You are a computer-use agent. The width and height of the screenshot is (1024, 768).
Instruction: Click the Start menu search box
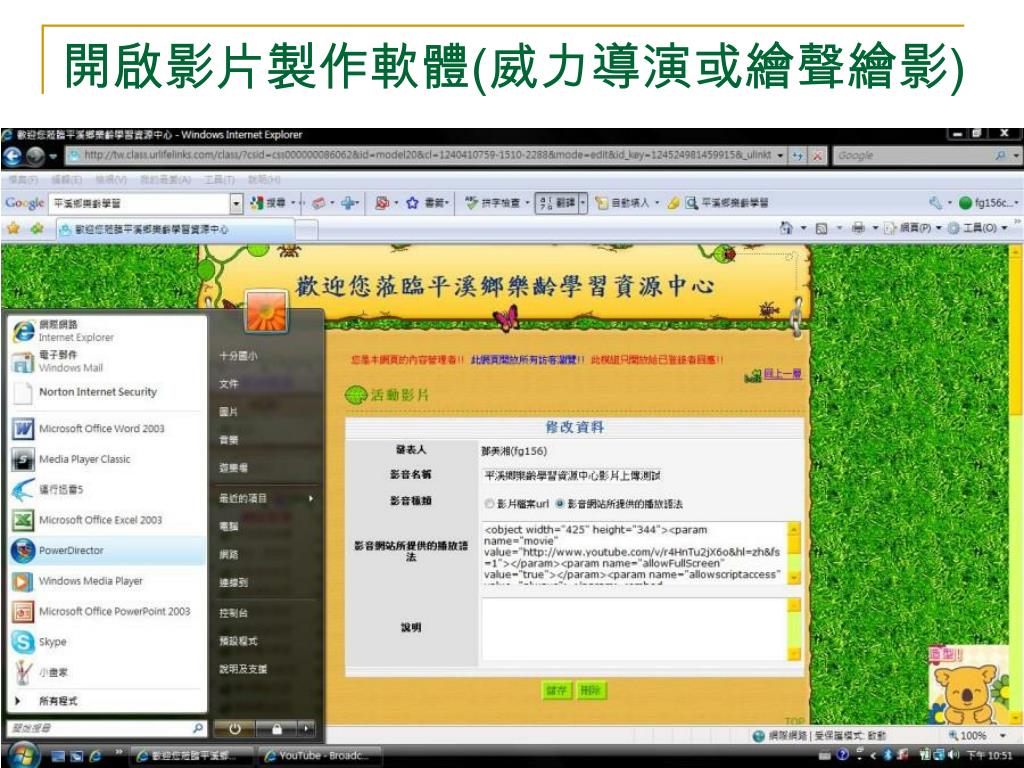click(x=106, y=728)
